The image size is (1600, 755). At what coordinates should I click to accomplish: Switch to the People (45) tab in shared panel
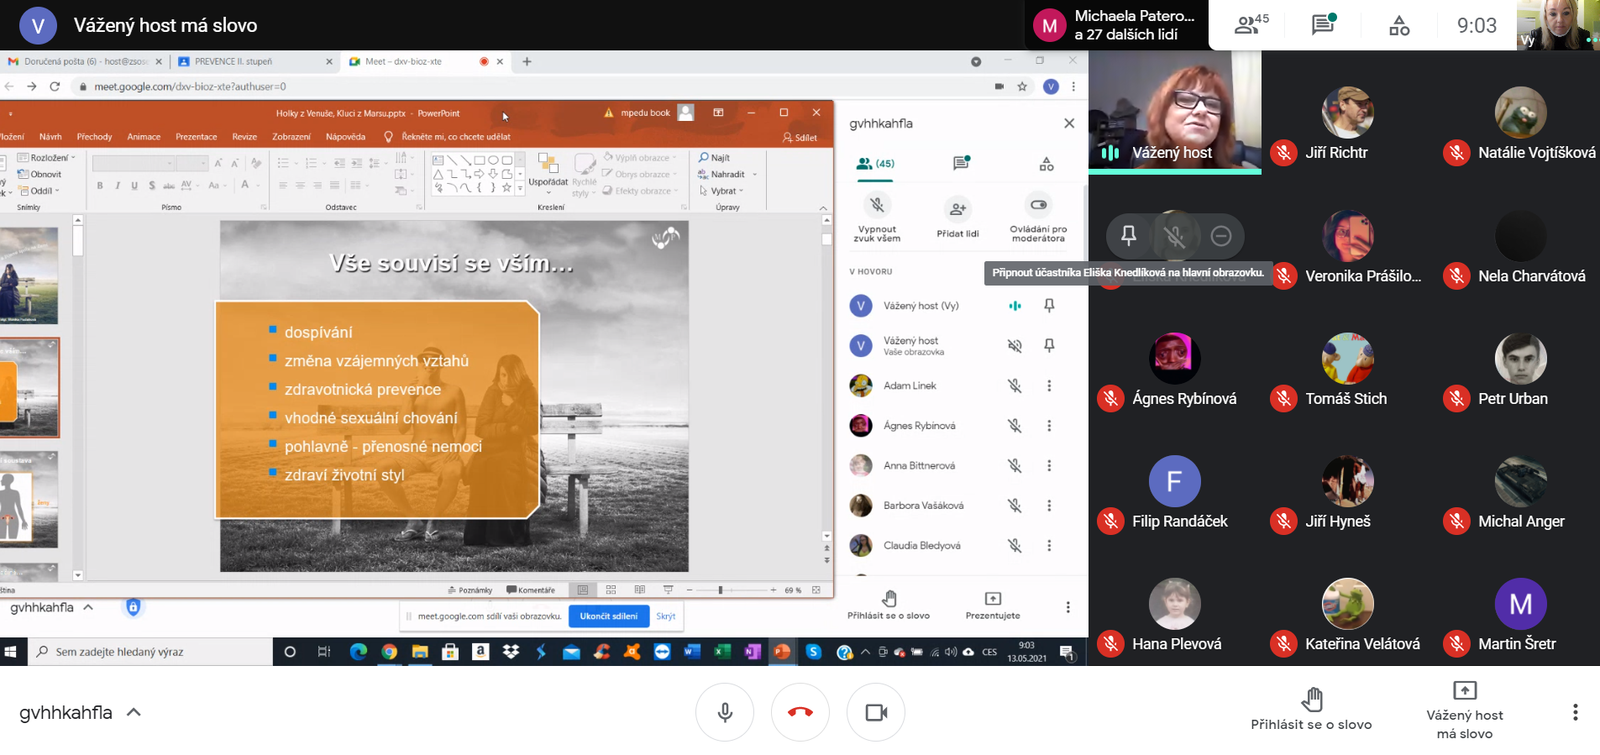876,163
